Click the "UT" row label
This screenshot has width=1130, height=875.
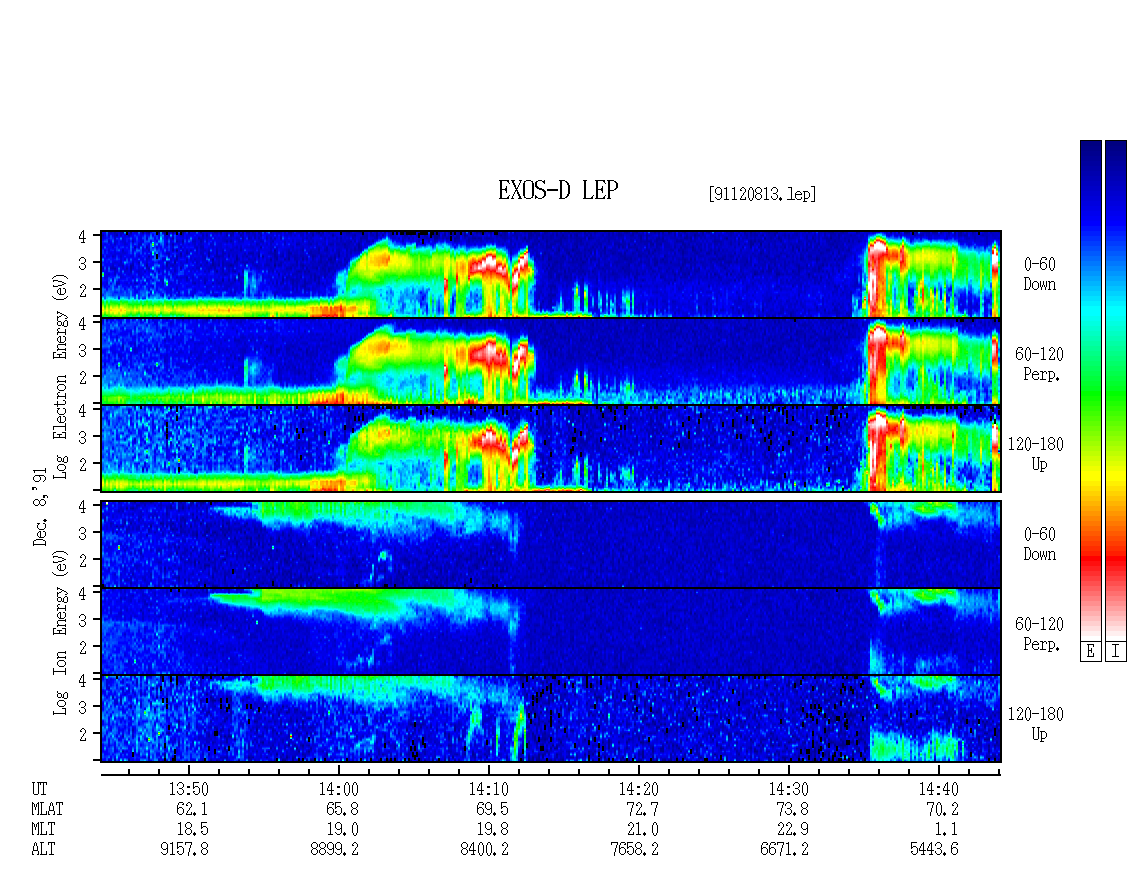coord(39,789)
